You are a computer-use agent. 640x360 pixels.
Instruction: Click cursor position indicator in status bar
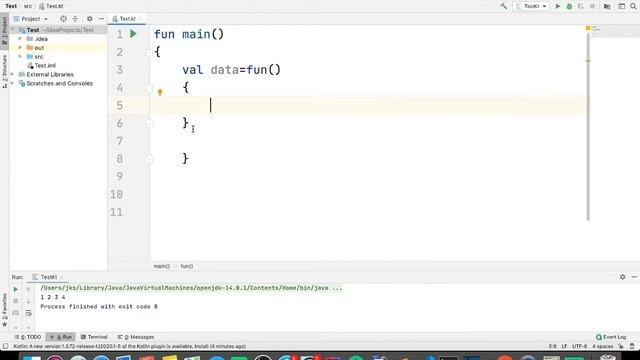(552, 347)
